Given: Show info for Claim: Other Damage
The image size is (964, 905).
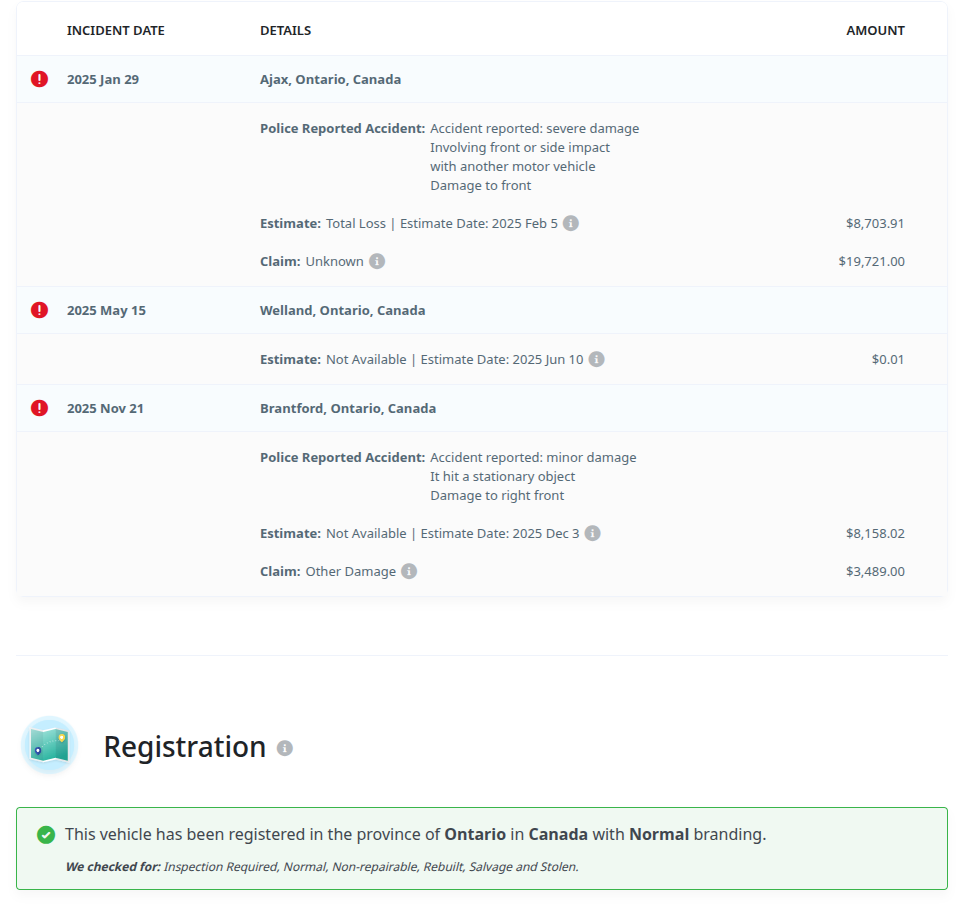Looking at the screenshot, I should coord(409,571).
